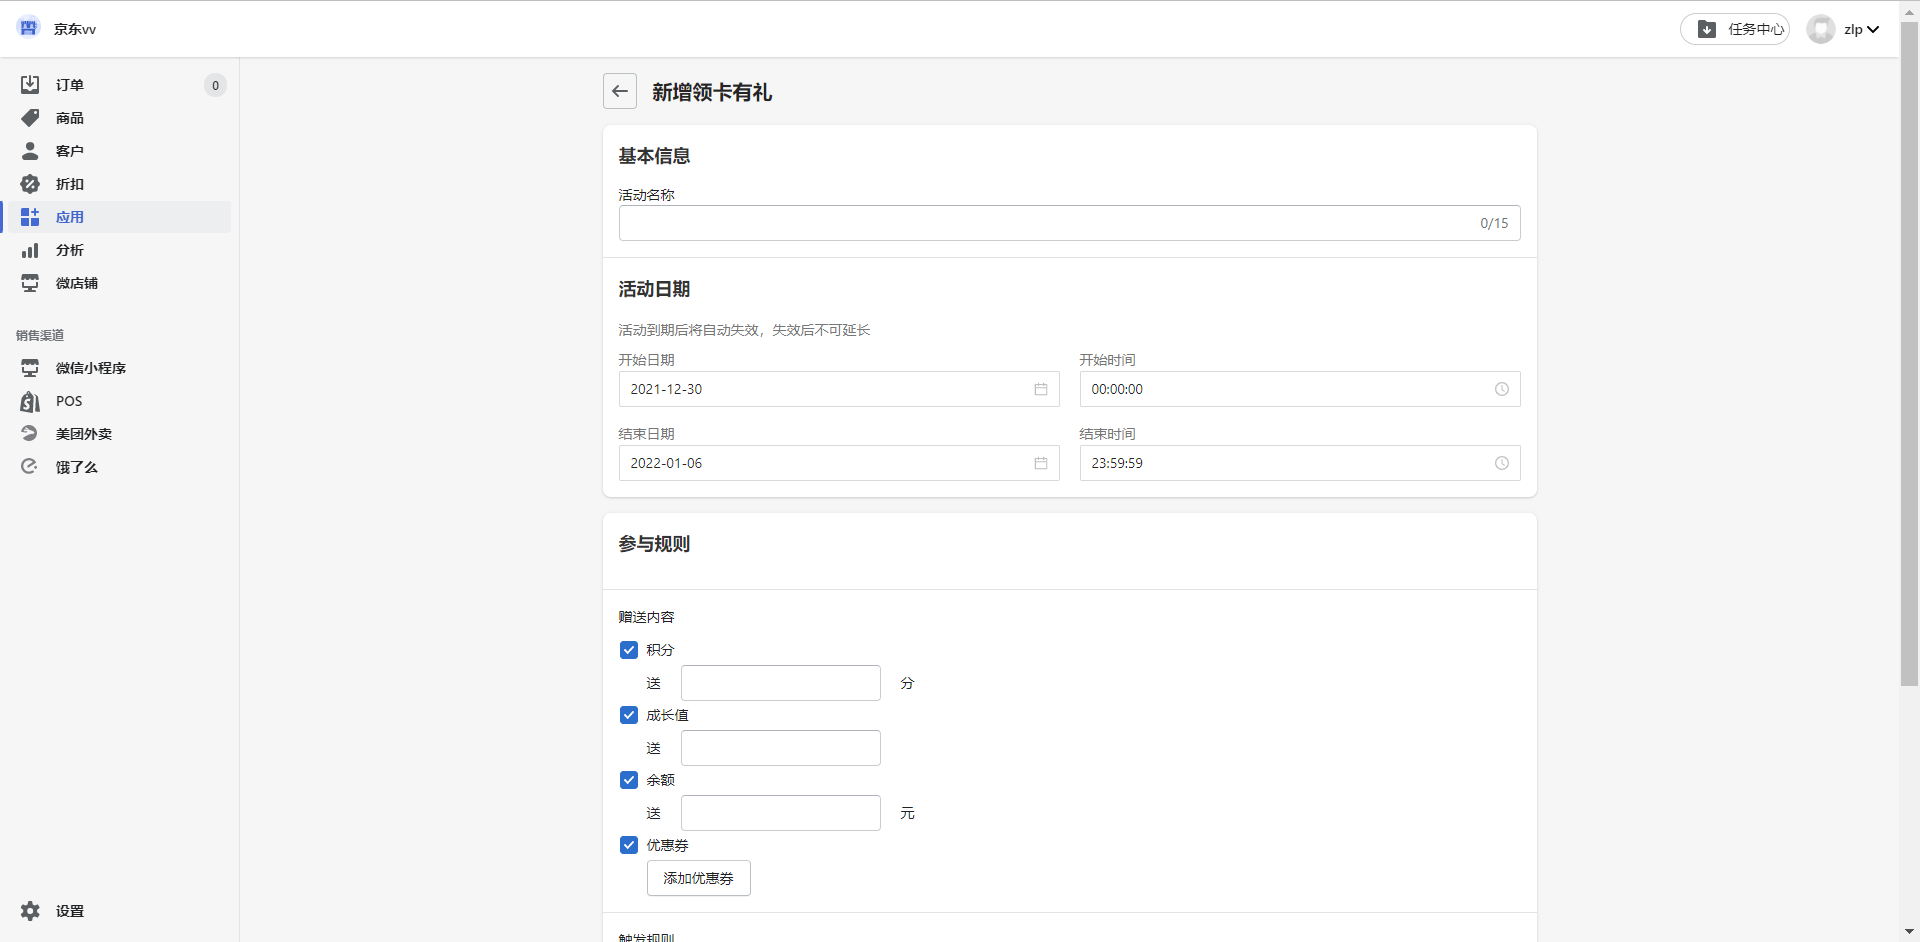This screenshot has width=1920, height=942.
Task: Click the 商品 tag icon
Action: coord(30,118)
